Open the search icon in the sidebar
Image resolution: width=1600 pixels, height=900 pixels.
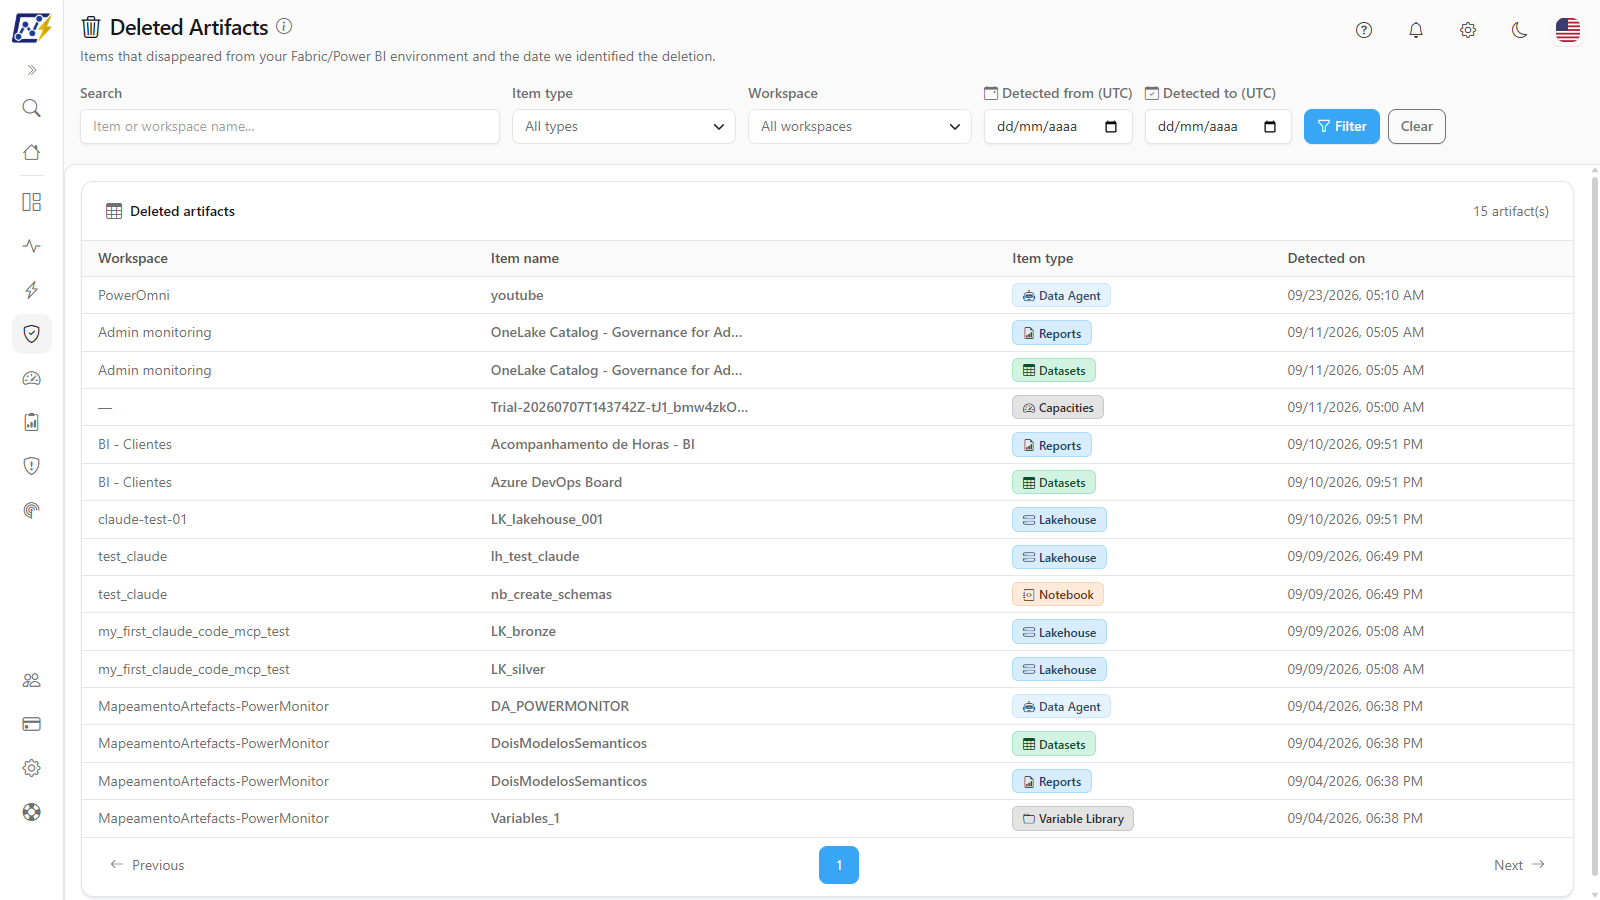pyautogui.click(x=32, y=108)
